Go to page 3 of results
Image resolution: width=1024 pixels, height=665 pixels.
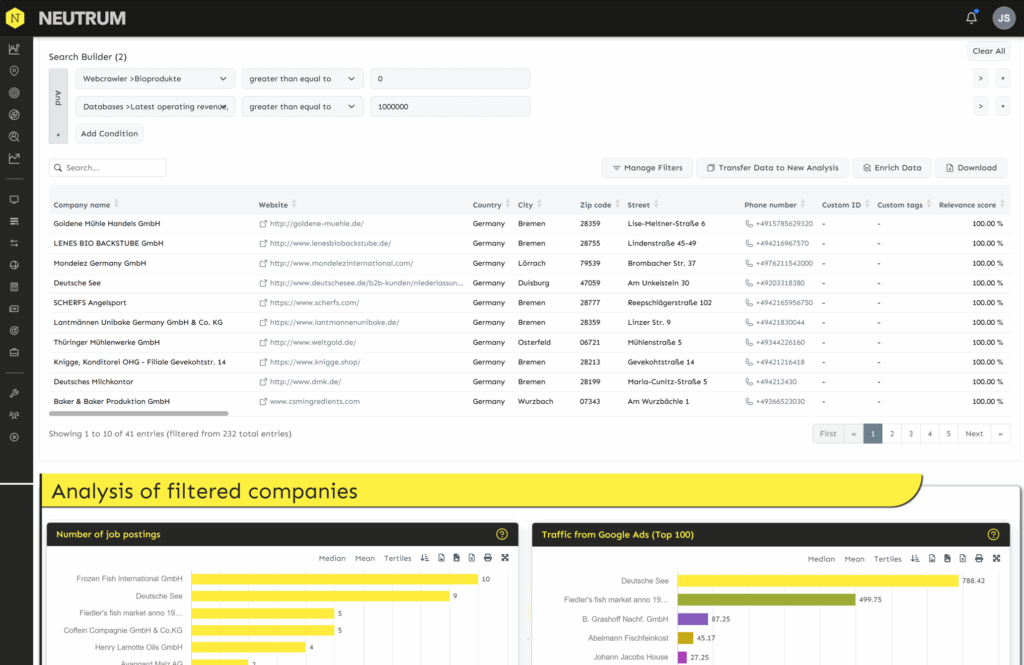click(910, 434)
